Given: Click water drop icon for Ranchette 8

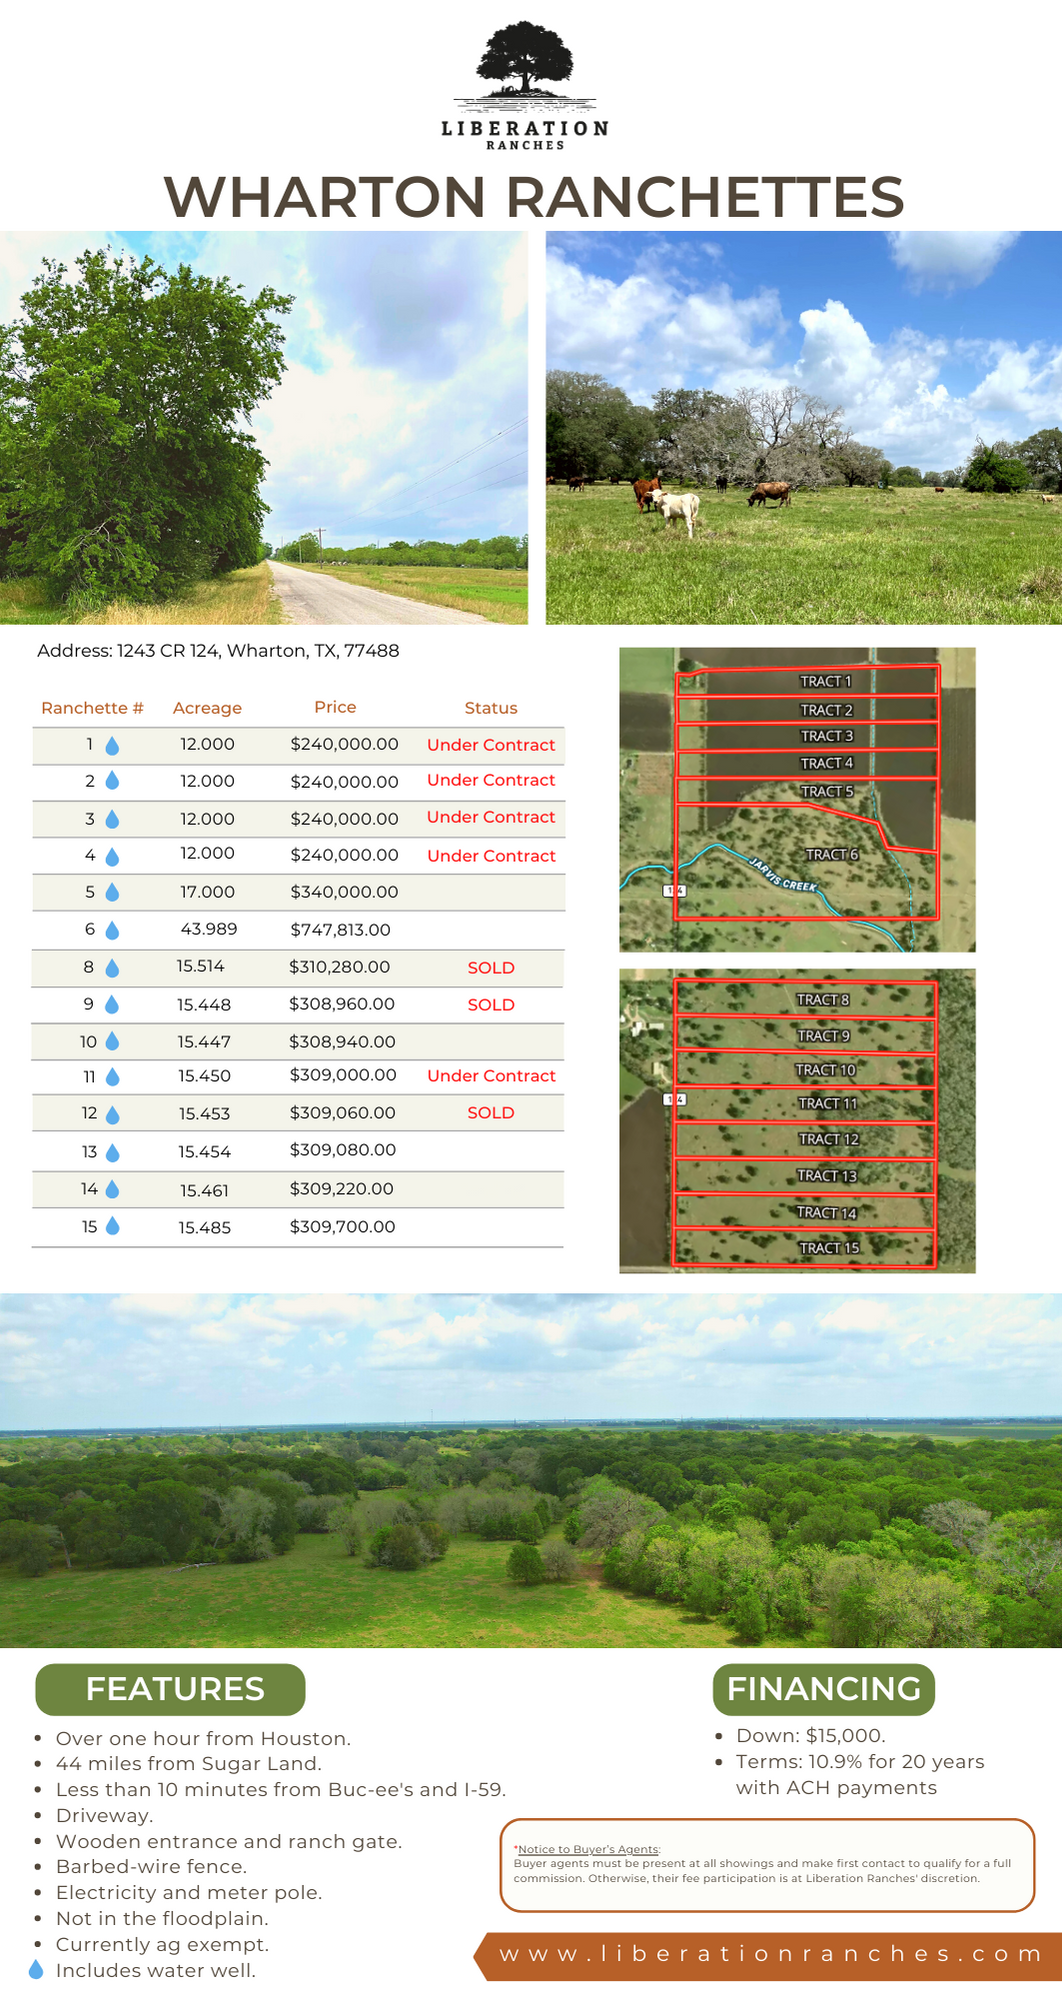Looking at the screenshot, I should click(x=112, y=968).
